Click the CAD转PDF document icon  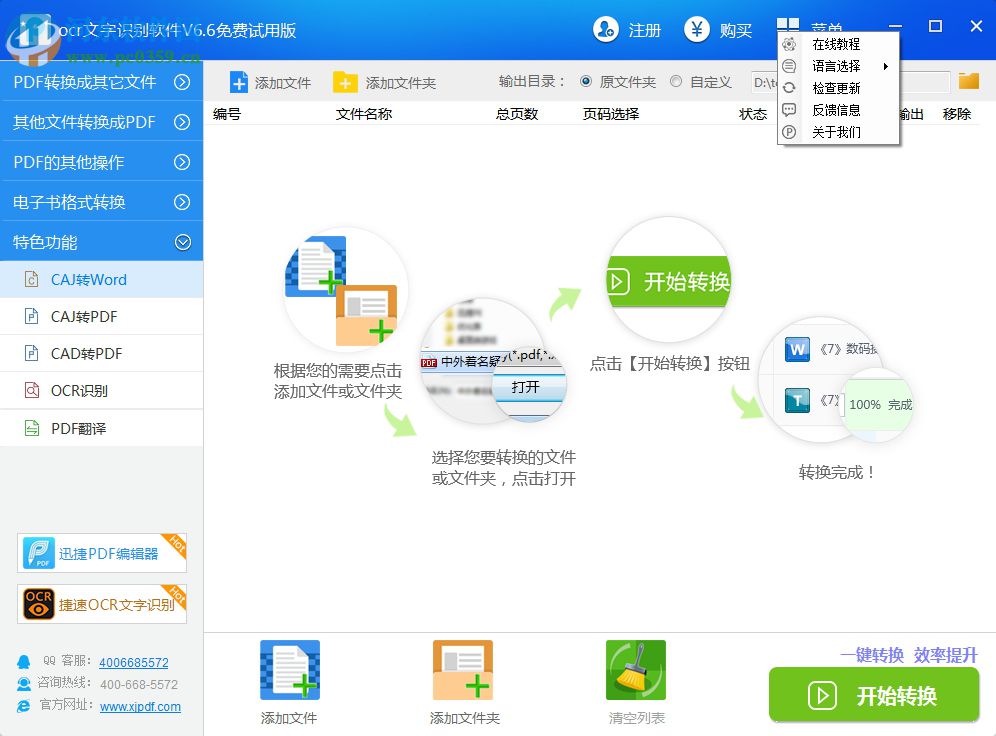tap(31, 353)
